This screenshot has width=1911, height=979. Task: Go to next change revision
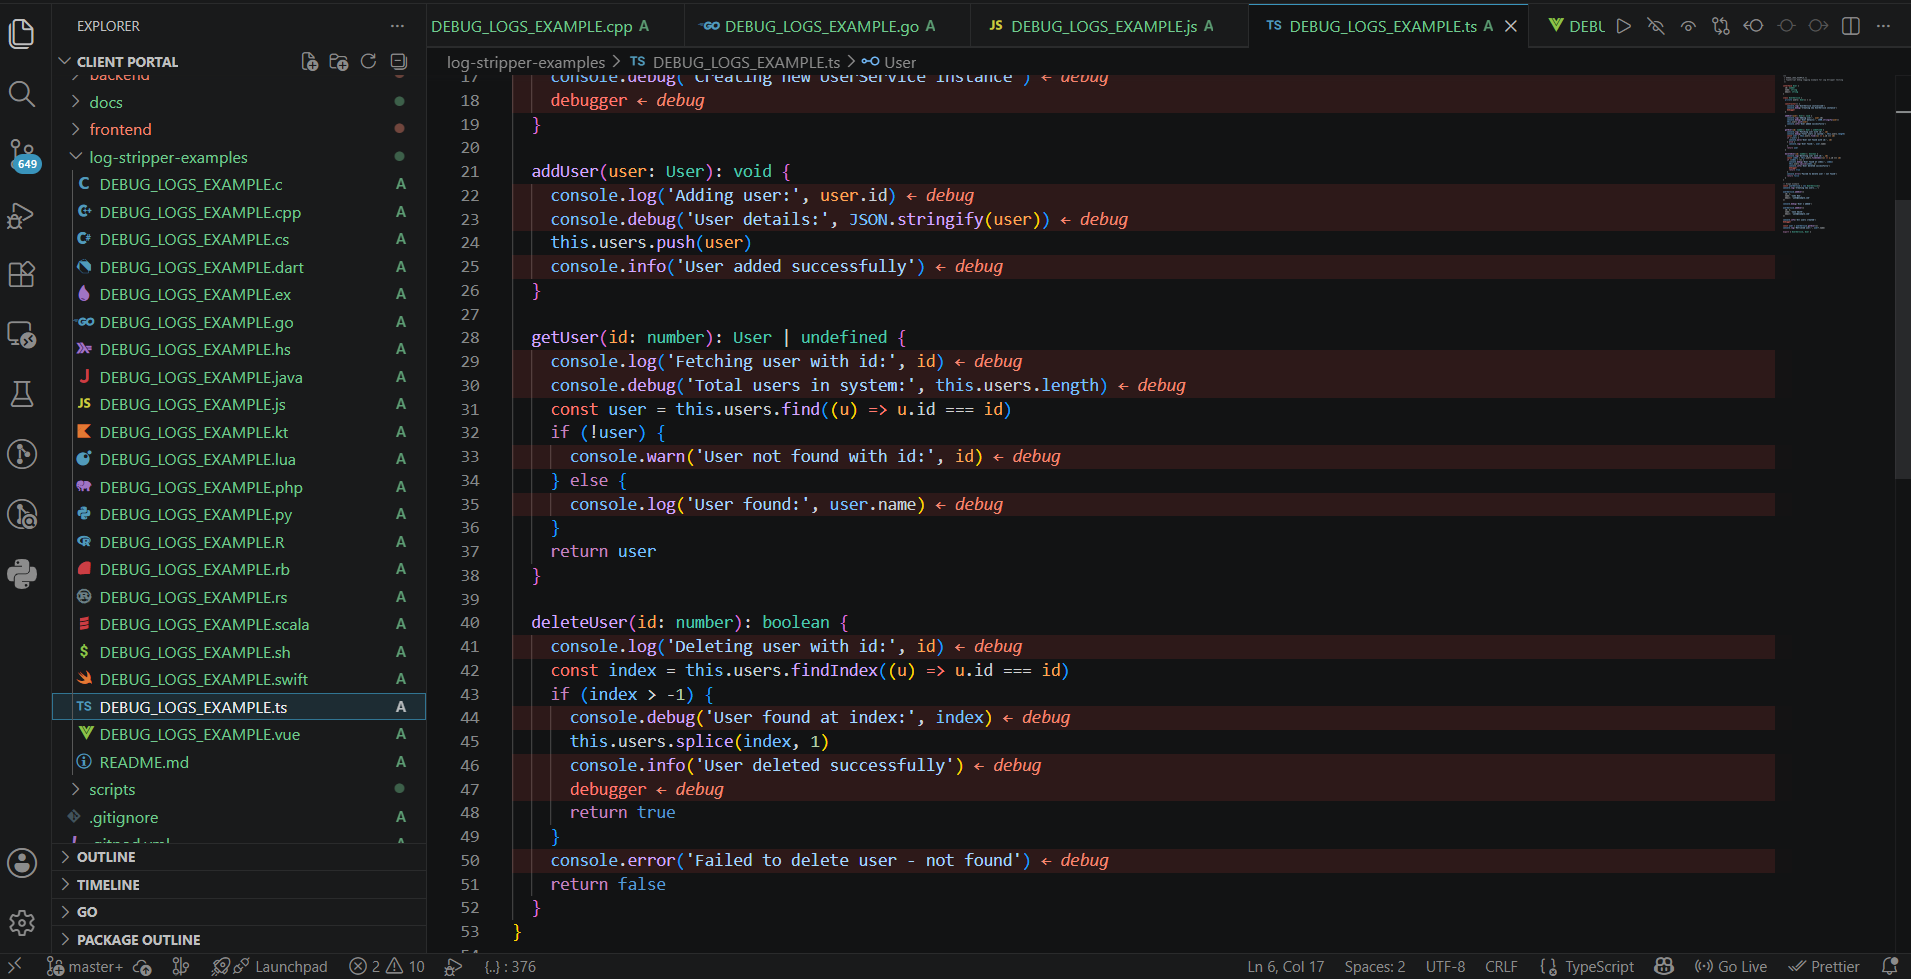1818,26
